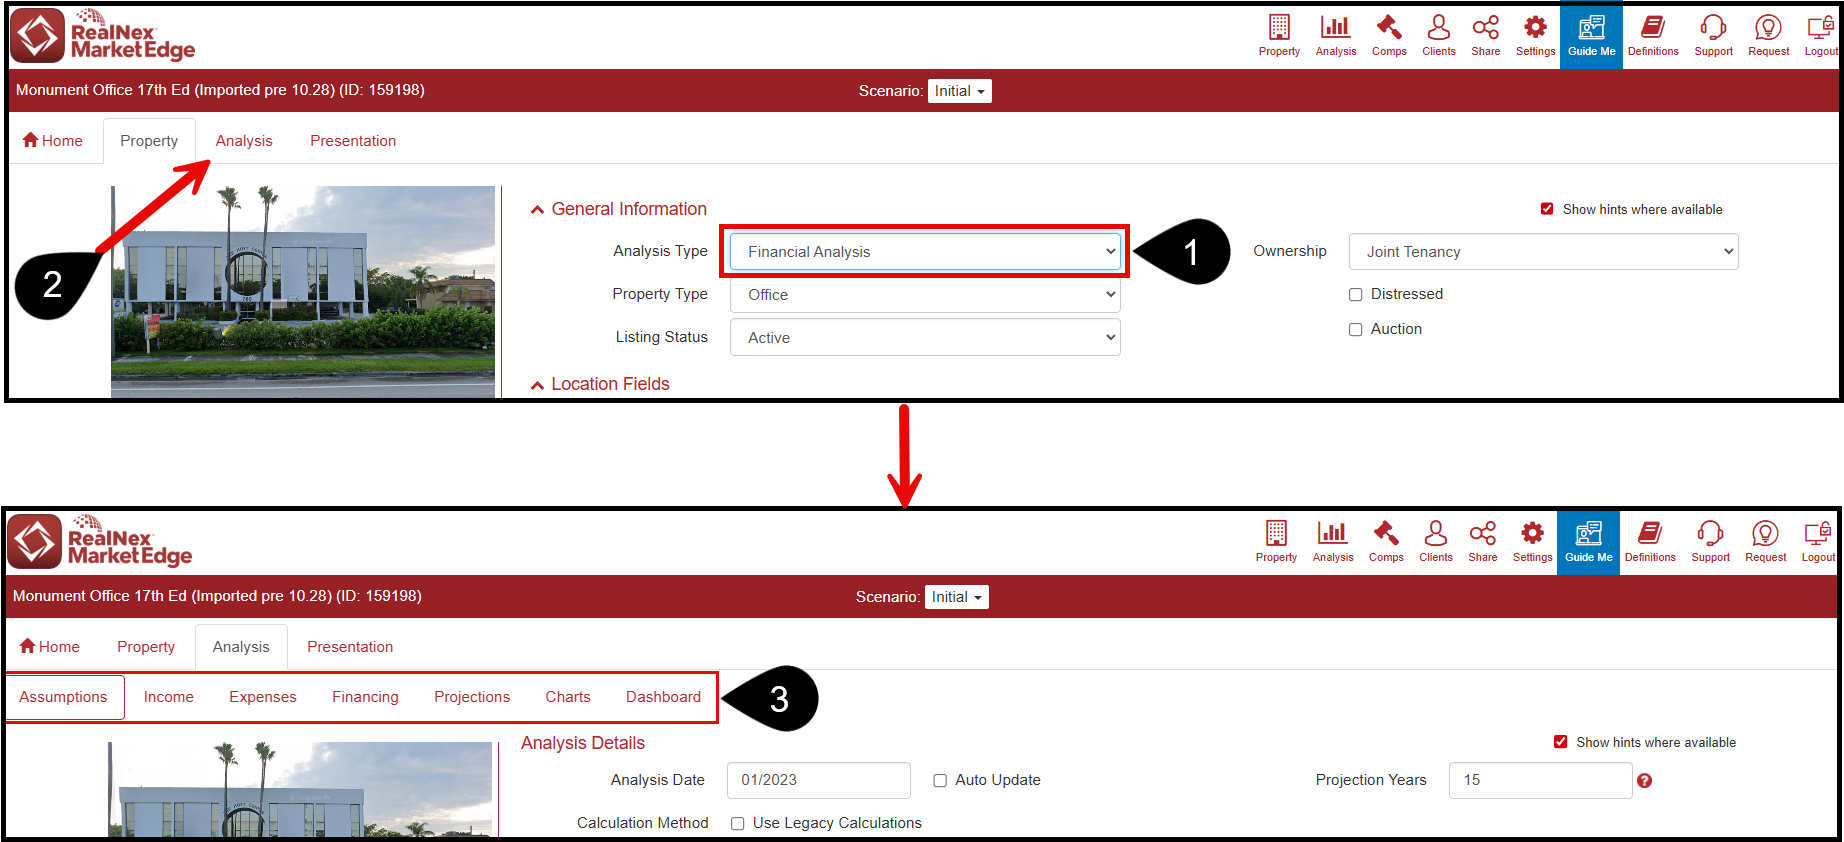
Task: Select Property tab in upper screenshot
Action: pyautogui.click(x=149, y=141)
